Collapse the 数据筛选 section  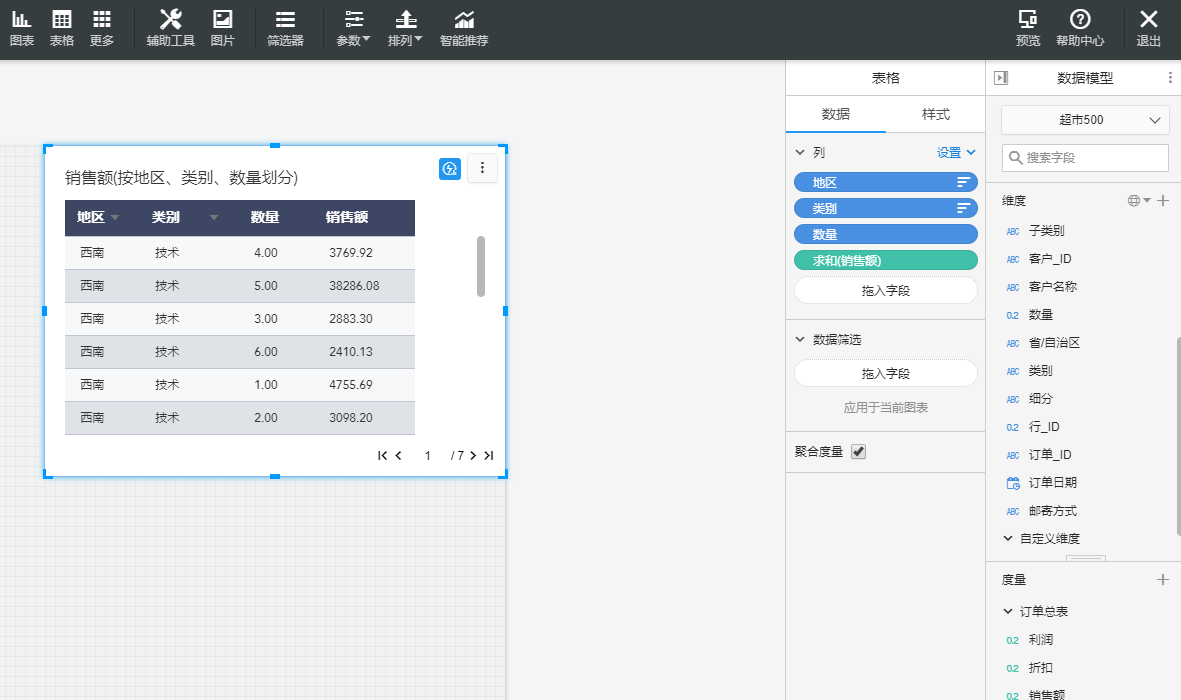(x=800, y=340)
